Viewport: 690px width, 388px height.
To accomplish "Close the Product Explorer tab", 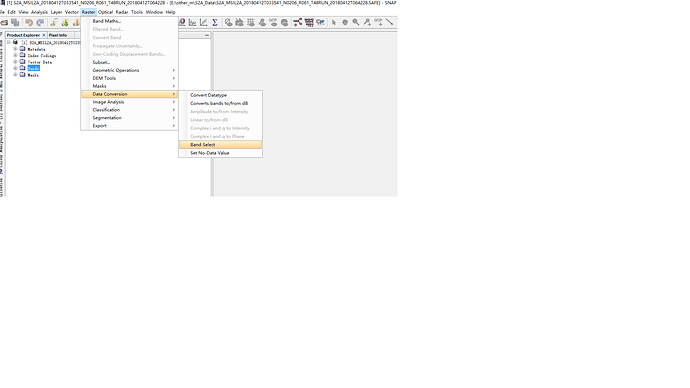I will (x=44, y=35).
